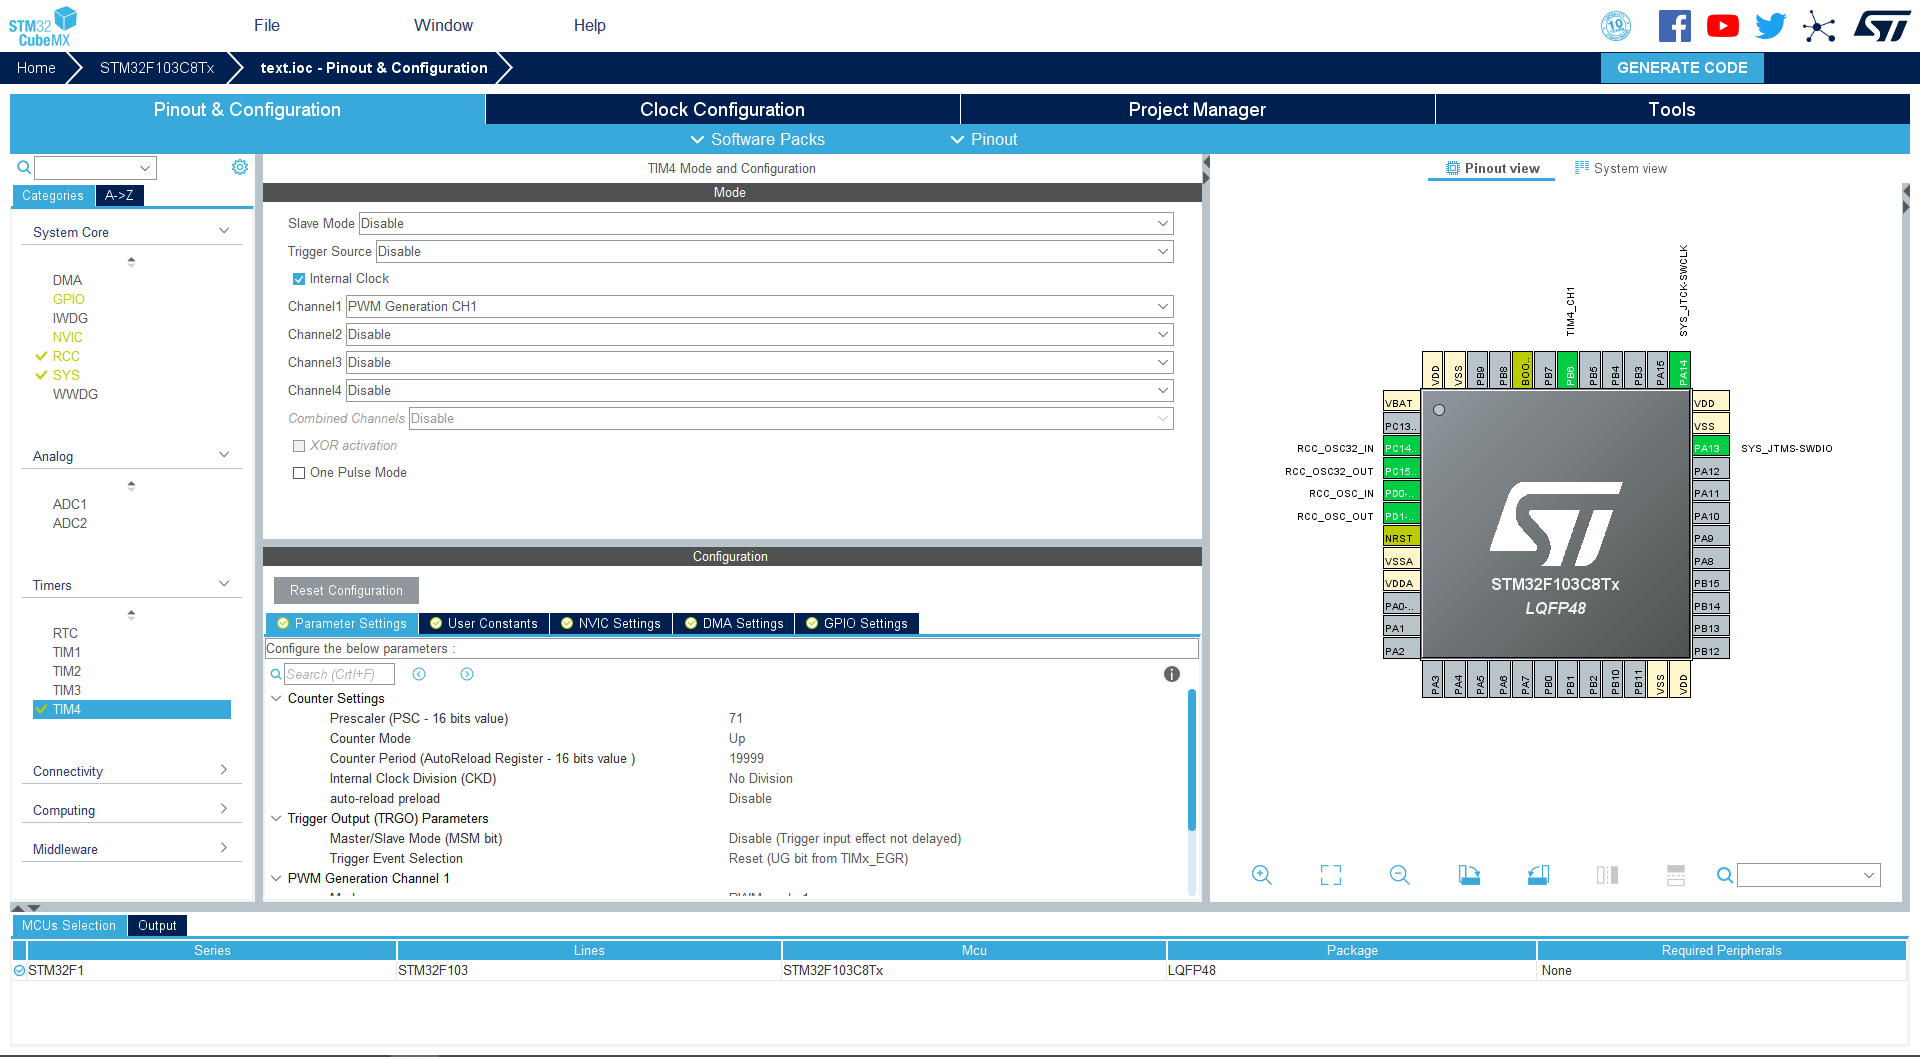Select TIM1 in the Timers list
1920x1057 pixels.
pyautogui.click(x=67, y=652)
